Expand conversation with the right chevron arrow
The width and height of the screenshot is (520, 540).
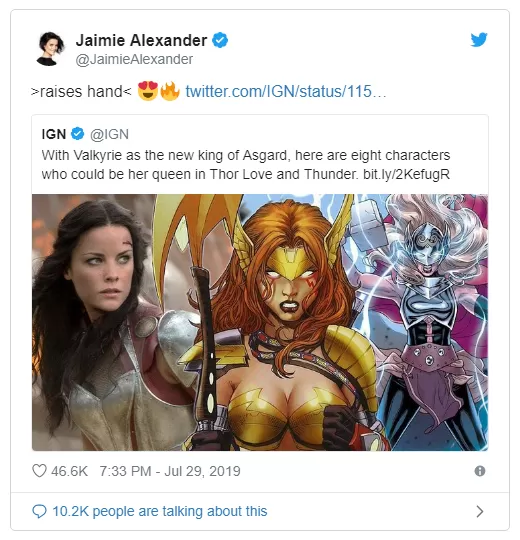[x=480, y=511]
